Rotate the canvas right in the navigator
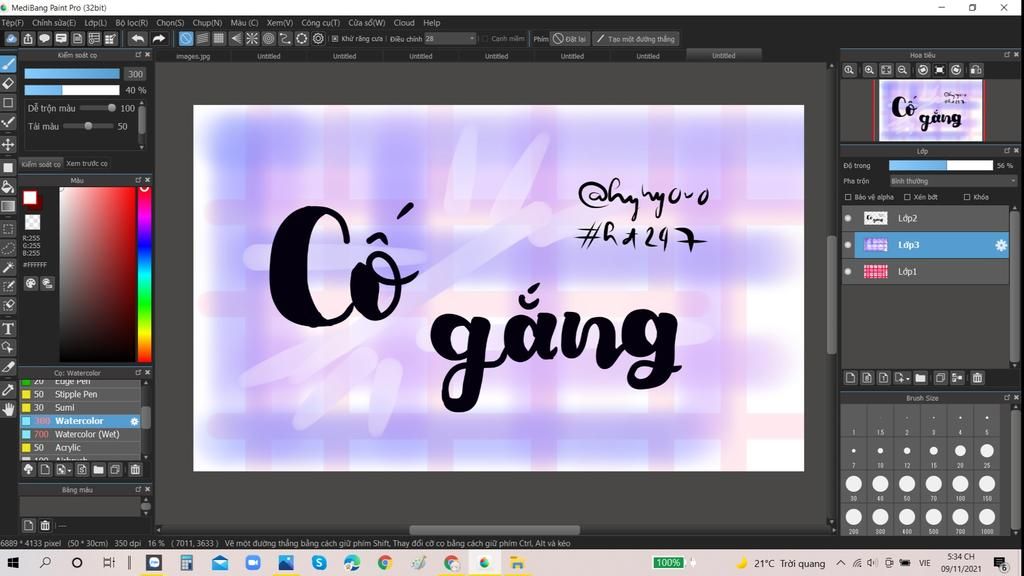The image size is (1024, 576). pos(956,70)
